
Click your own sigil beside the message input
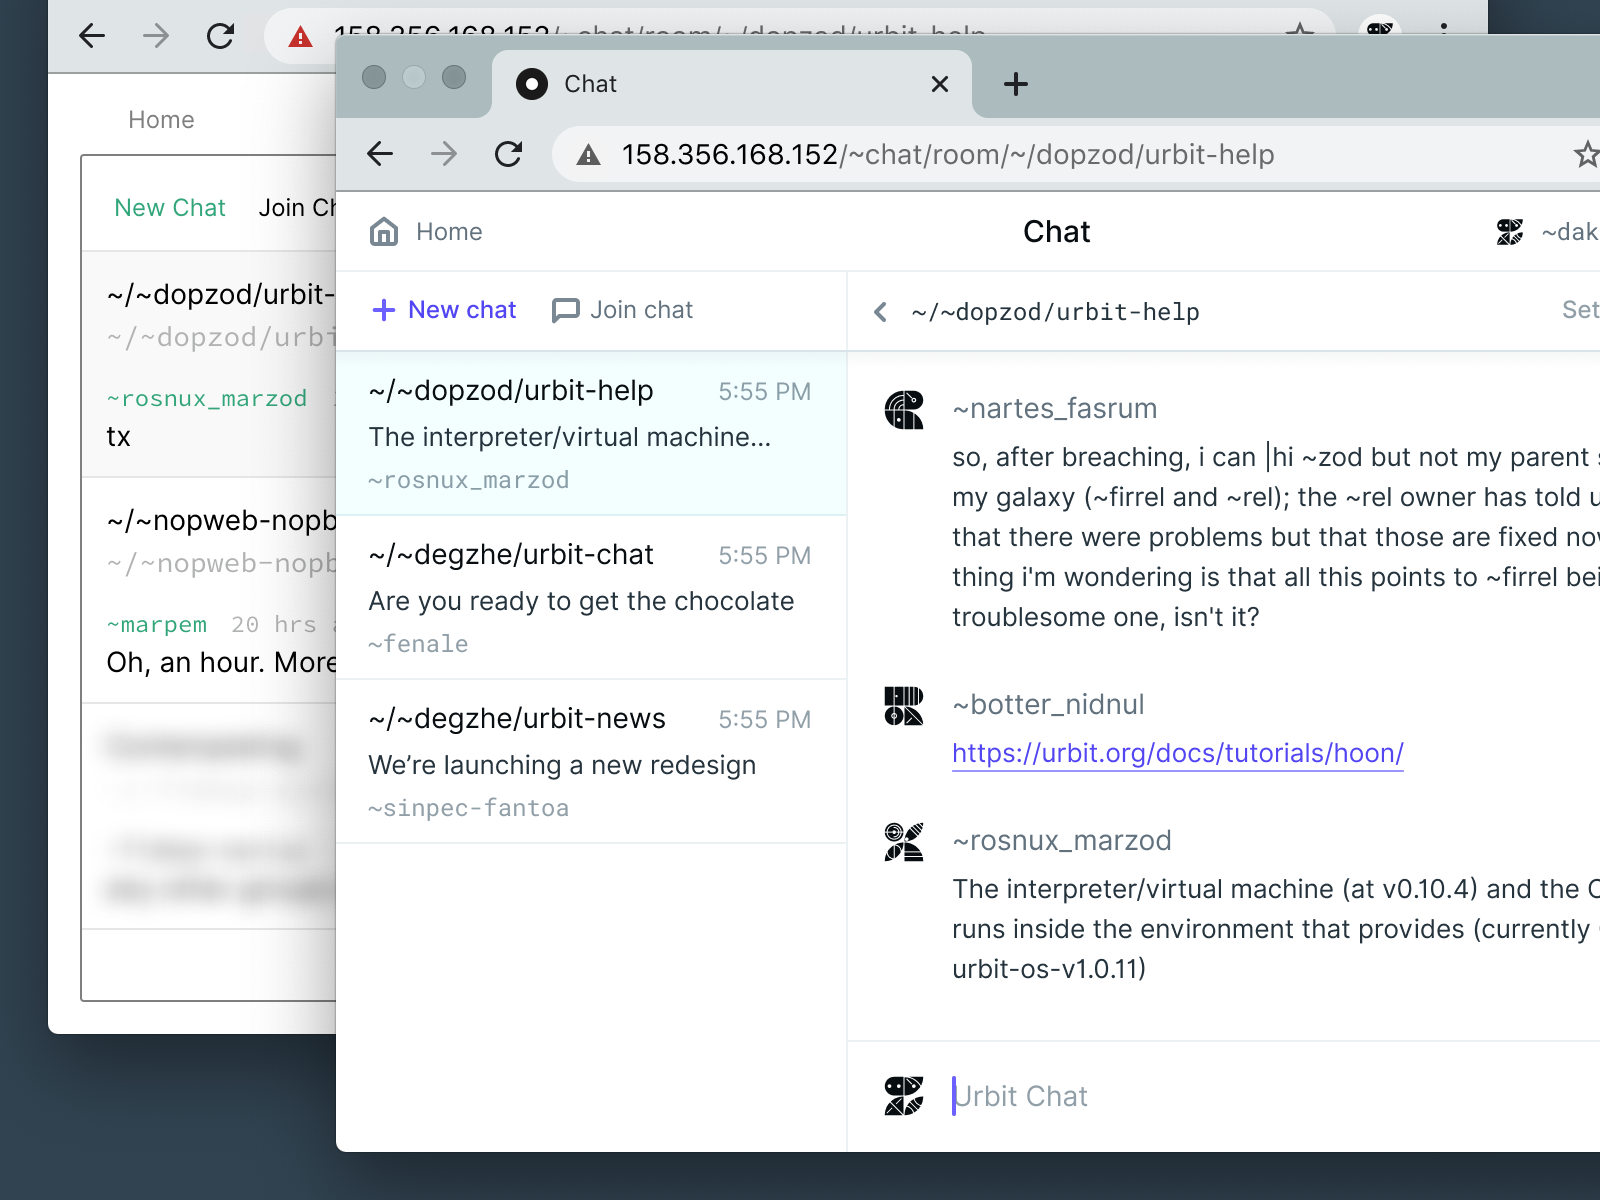pyautogui.click(x=904, y=1096)
